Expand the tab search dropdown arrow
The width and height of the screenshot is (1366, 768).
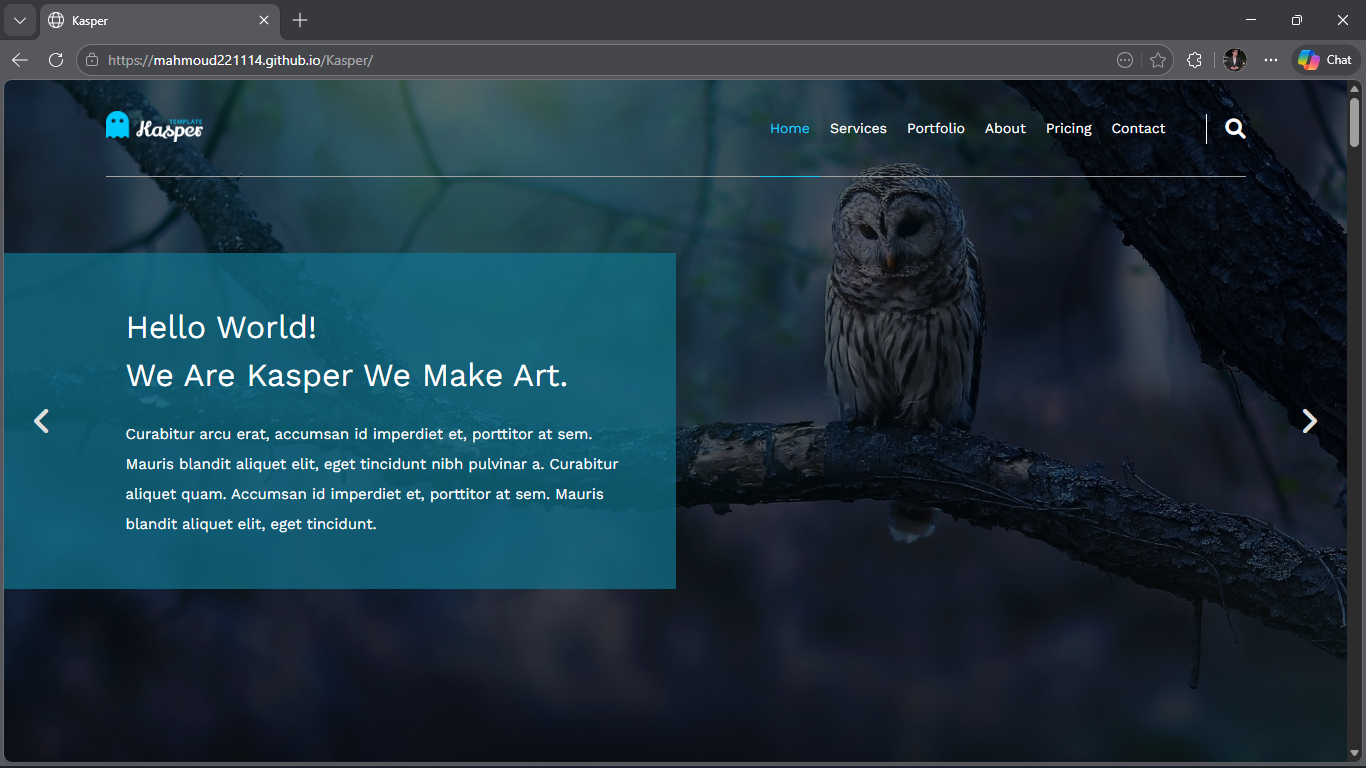pos(19,20)
